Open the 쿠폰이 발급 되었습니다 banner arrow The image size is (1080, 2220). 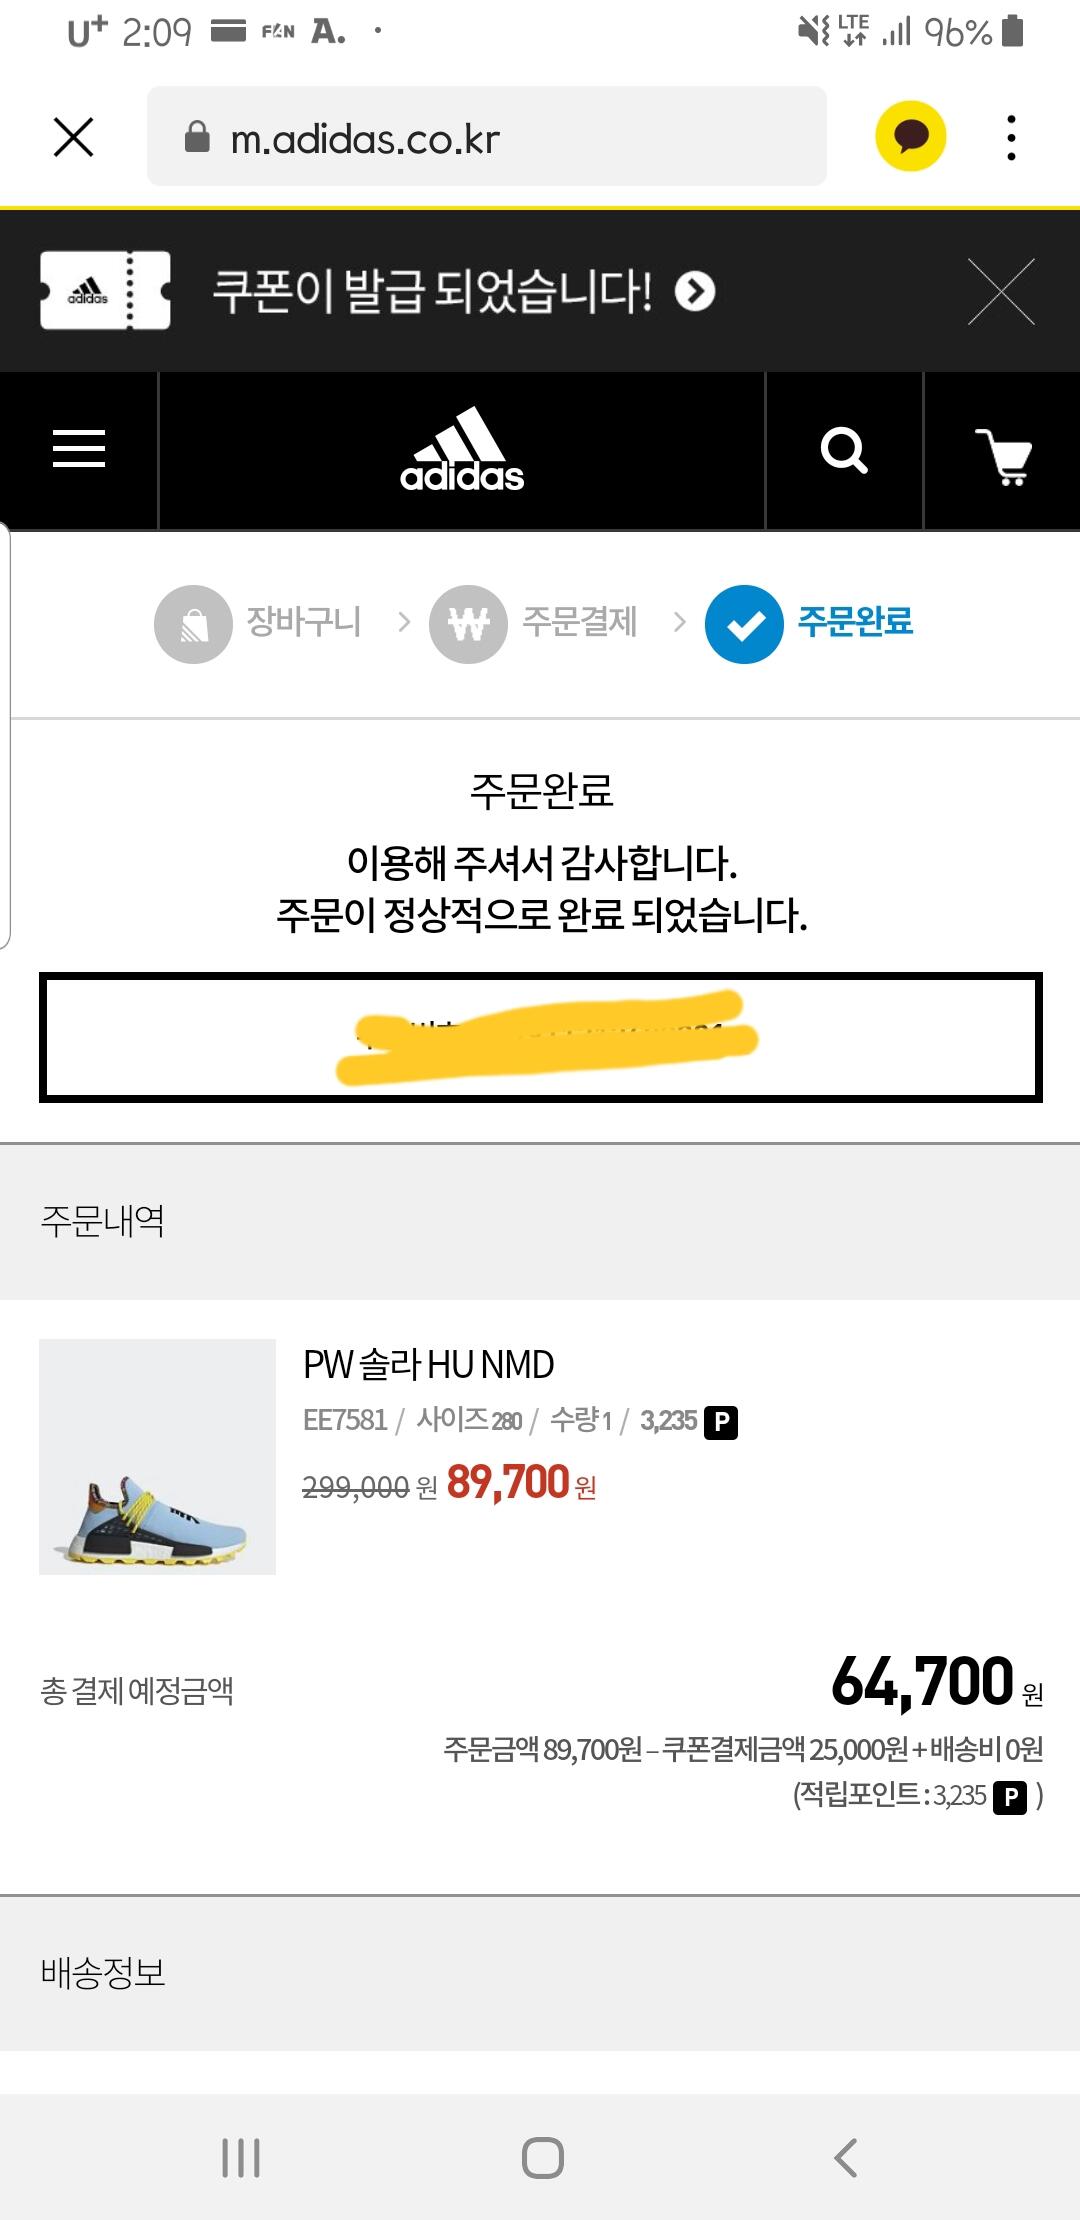pos(695,292)
